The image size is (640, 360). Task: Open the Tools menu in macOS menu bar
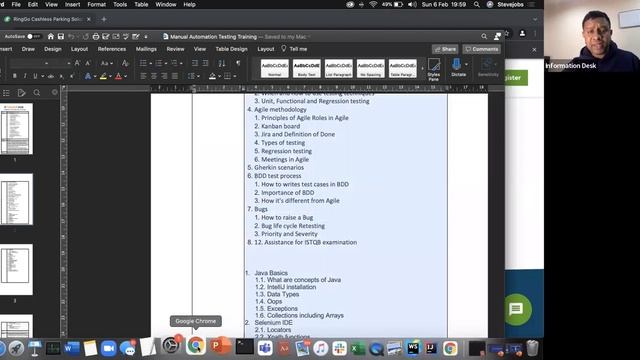click(120, 4)
